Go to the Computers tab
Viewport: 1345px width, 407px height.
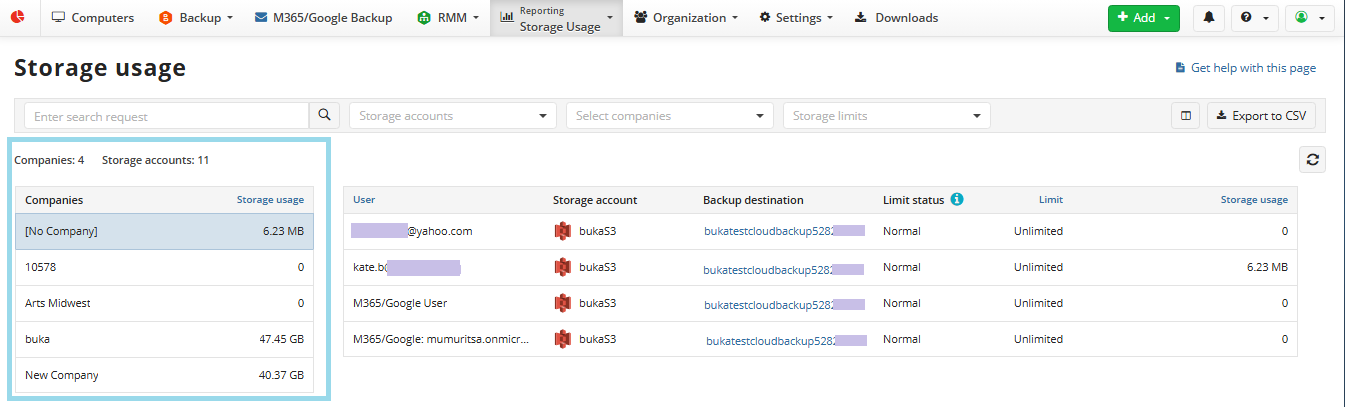pyautogui.click(x=93, y=18)
